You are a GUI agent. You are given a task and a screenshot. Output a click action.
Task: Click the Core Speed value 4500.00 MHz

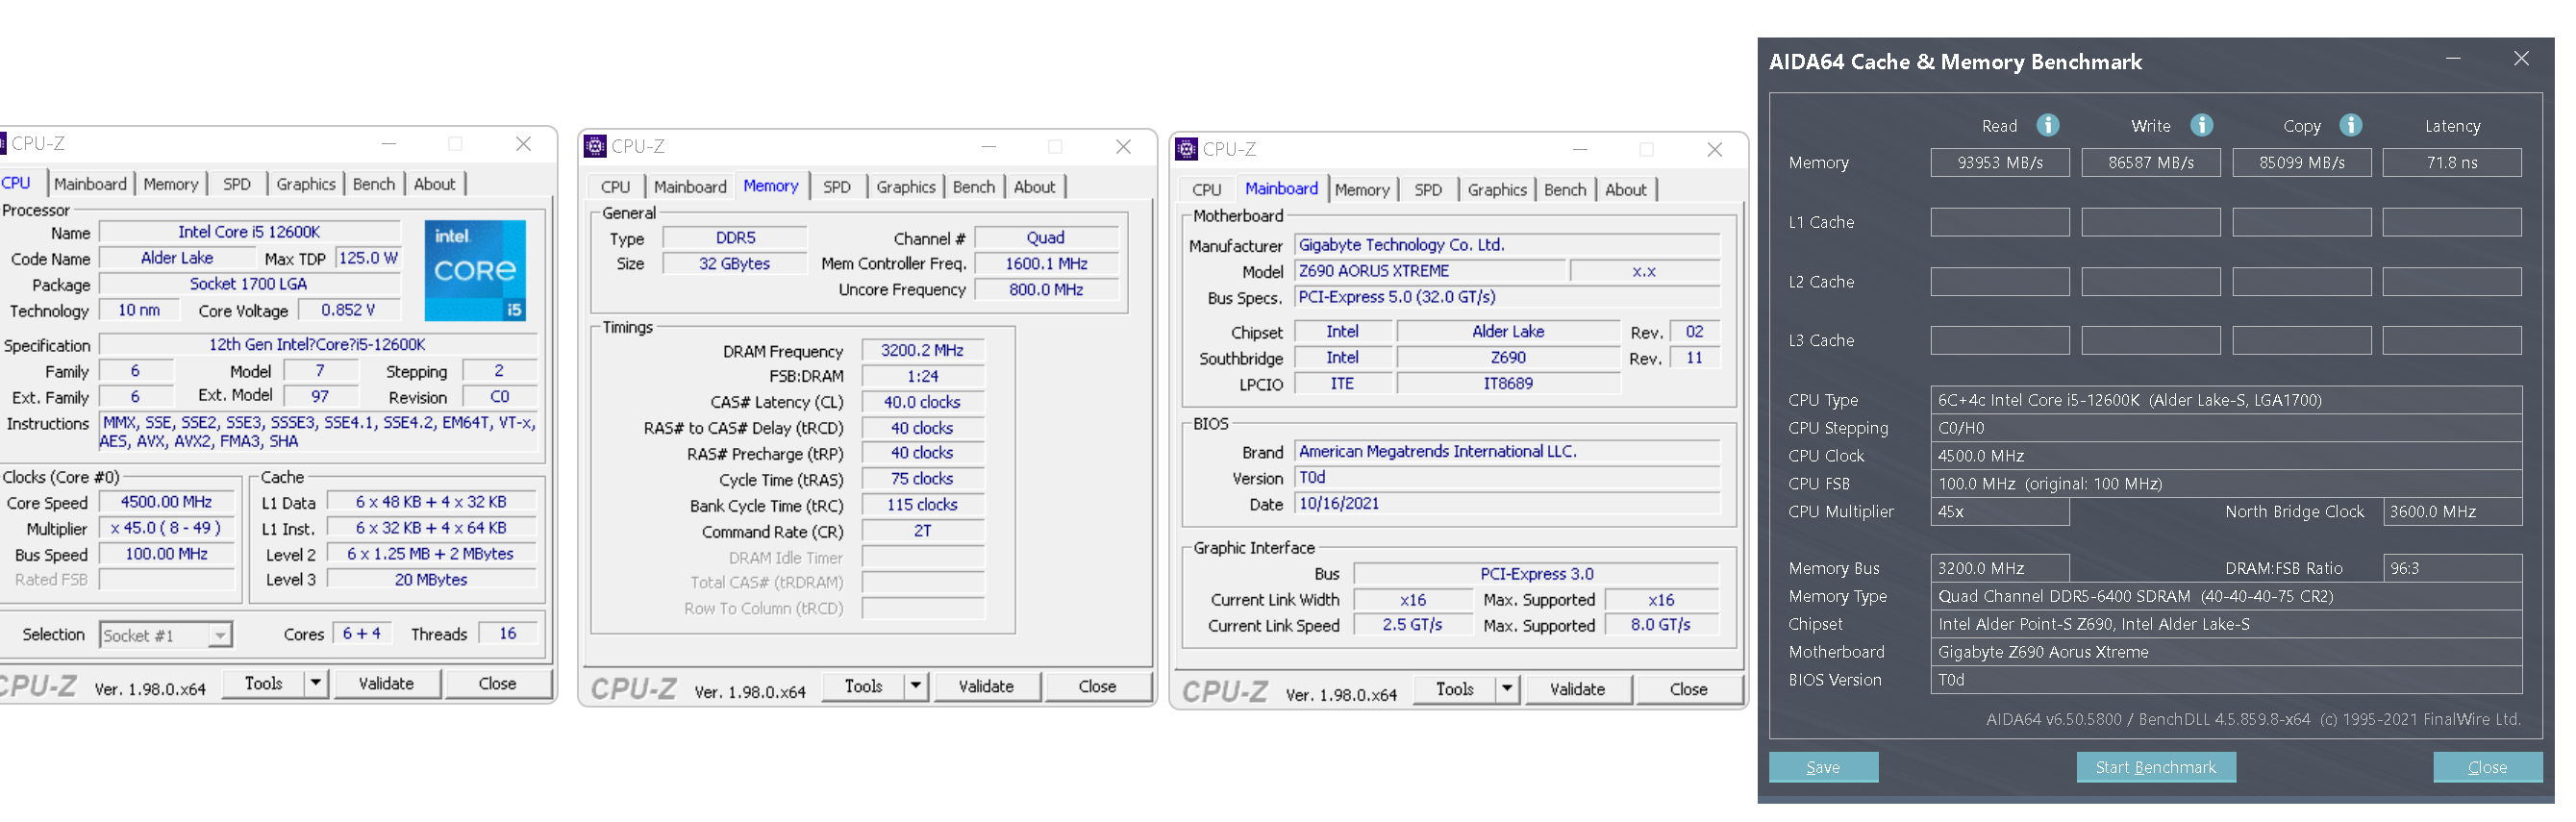[166, 502]
